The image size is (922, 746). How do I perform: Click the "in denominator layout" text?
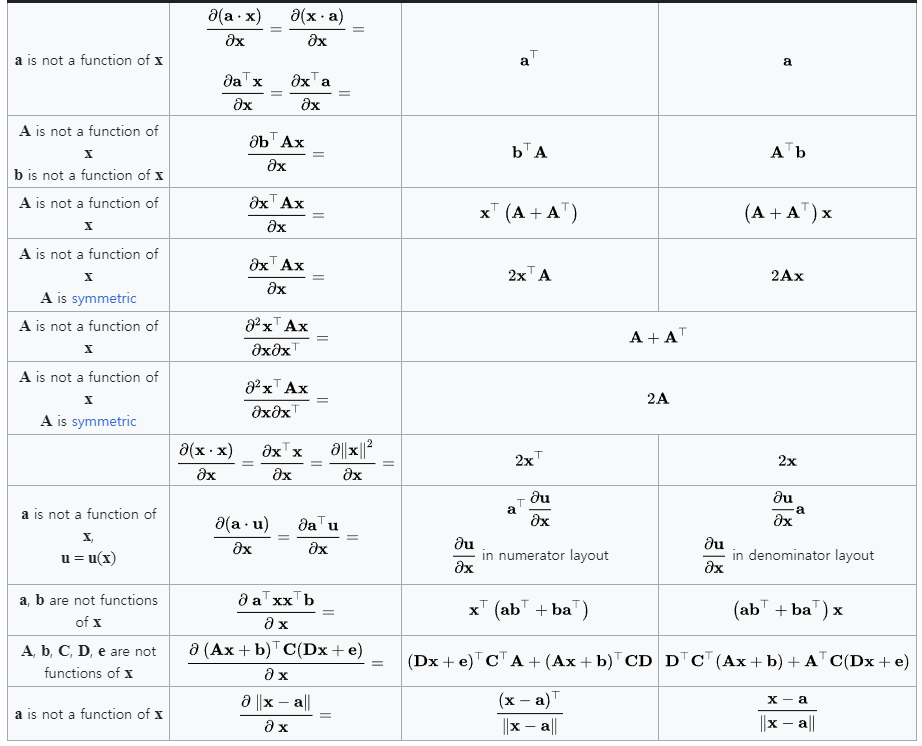coord(803,555)
